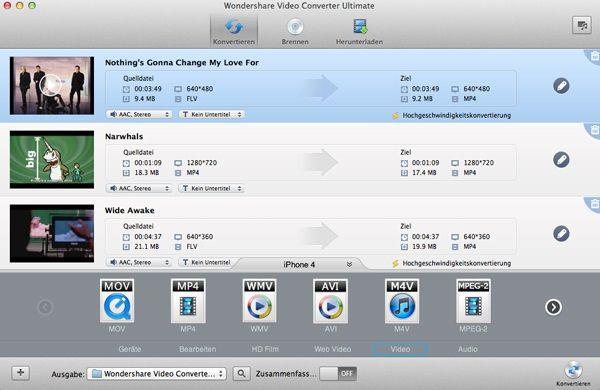The width and height of the screenshot is (600, 390).
Task: Open the Herunterladen tab
Action: [359, 31]
